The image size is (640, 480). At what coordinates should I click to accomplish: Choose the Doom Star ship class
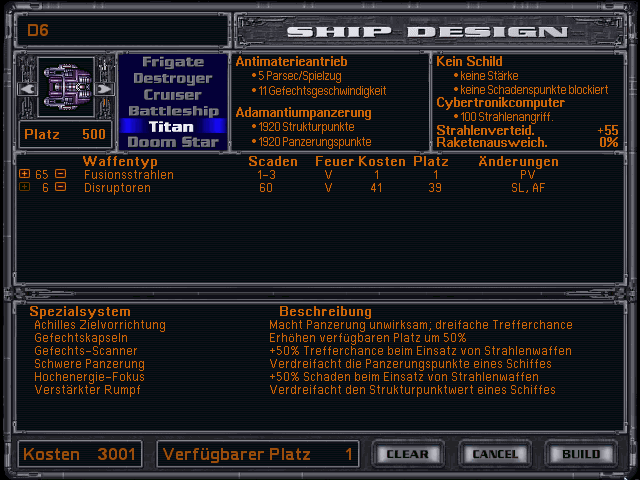click(x=173, y=142)
